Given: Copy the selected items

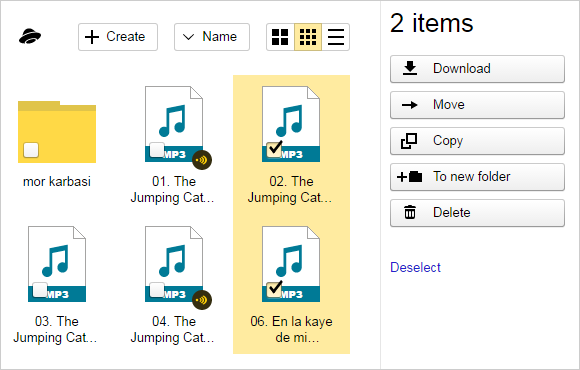Looking at the screenshot, I should [x=477, y=141].
